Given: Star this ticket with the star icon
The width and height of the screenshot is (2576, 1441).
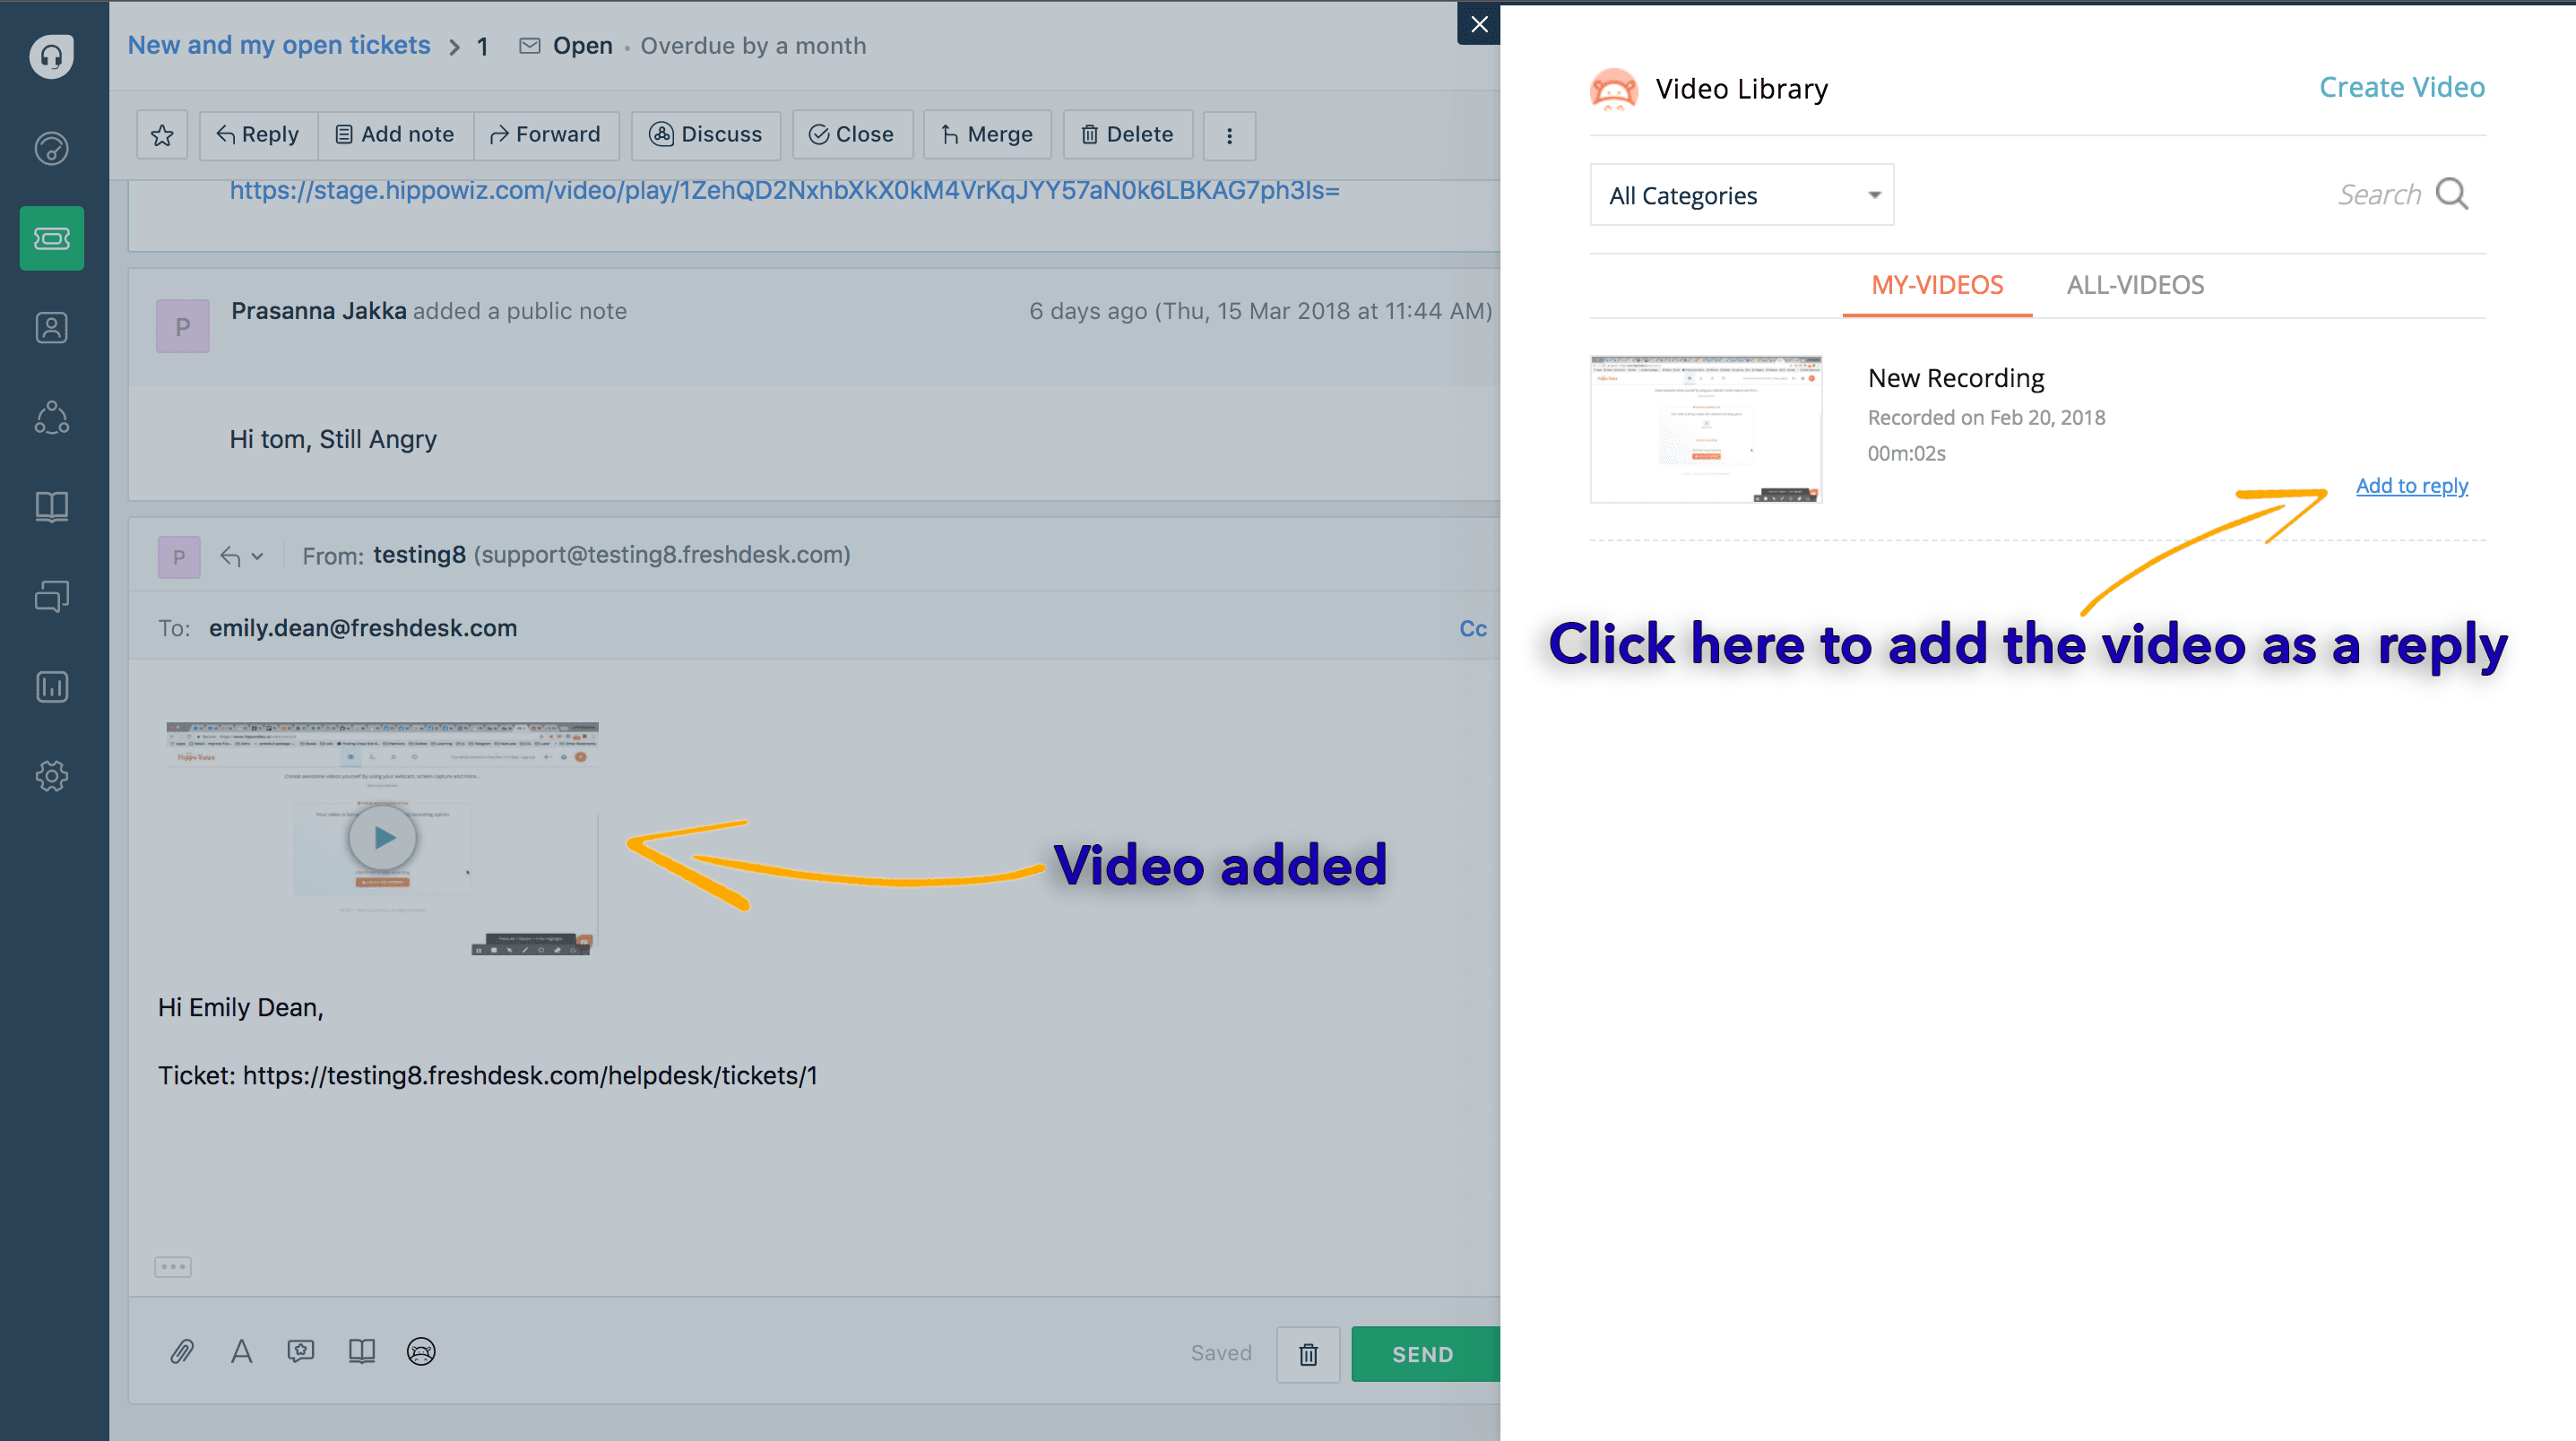Looking at the screenshot, I should click(162, 135).
